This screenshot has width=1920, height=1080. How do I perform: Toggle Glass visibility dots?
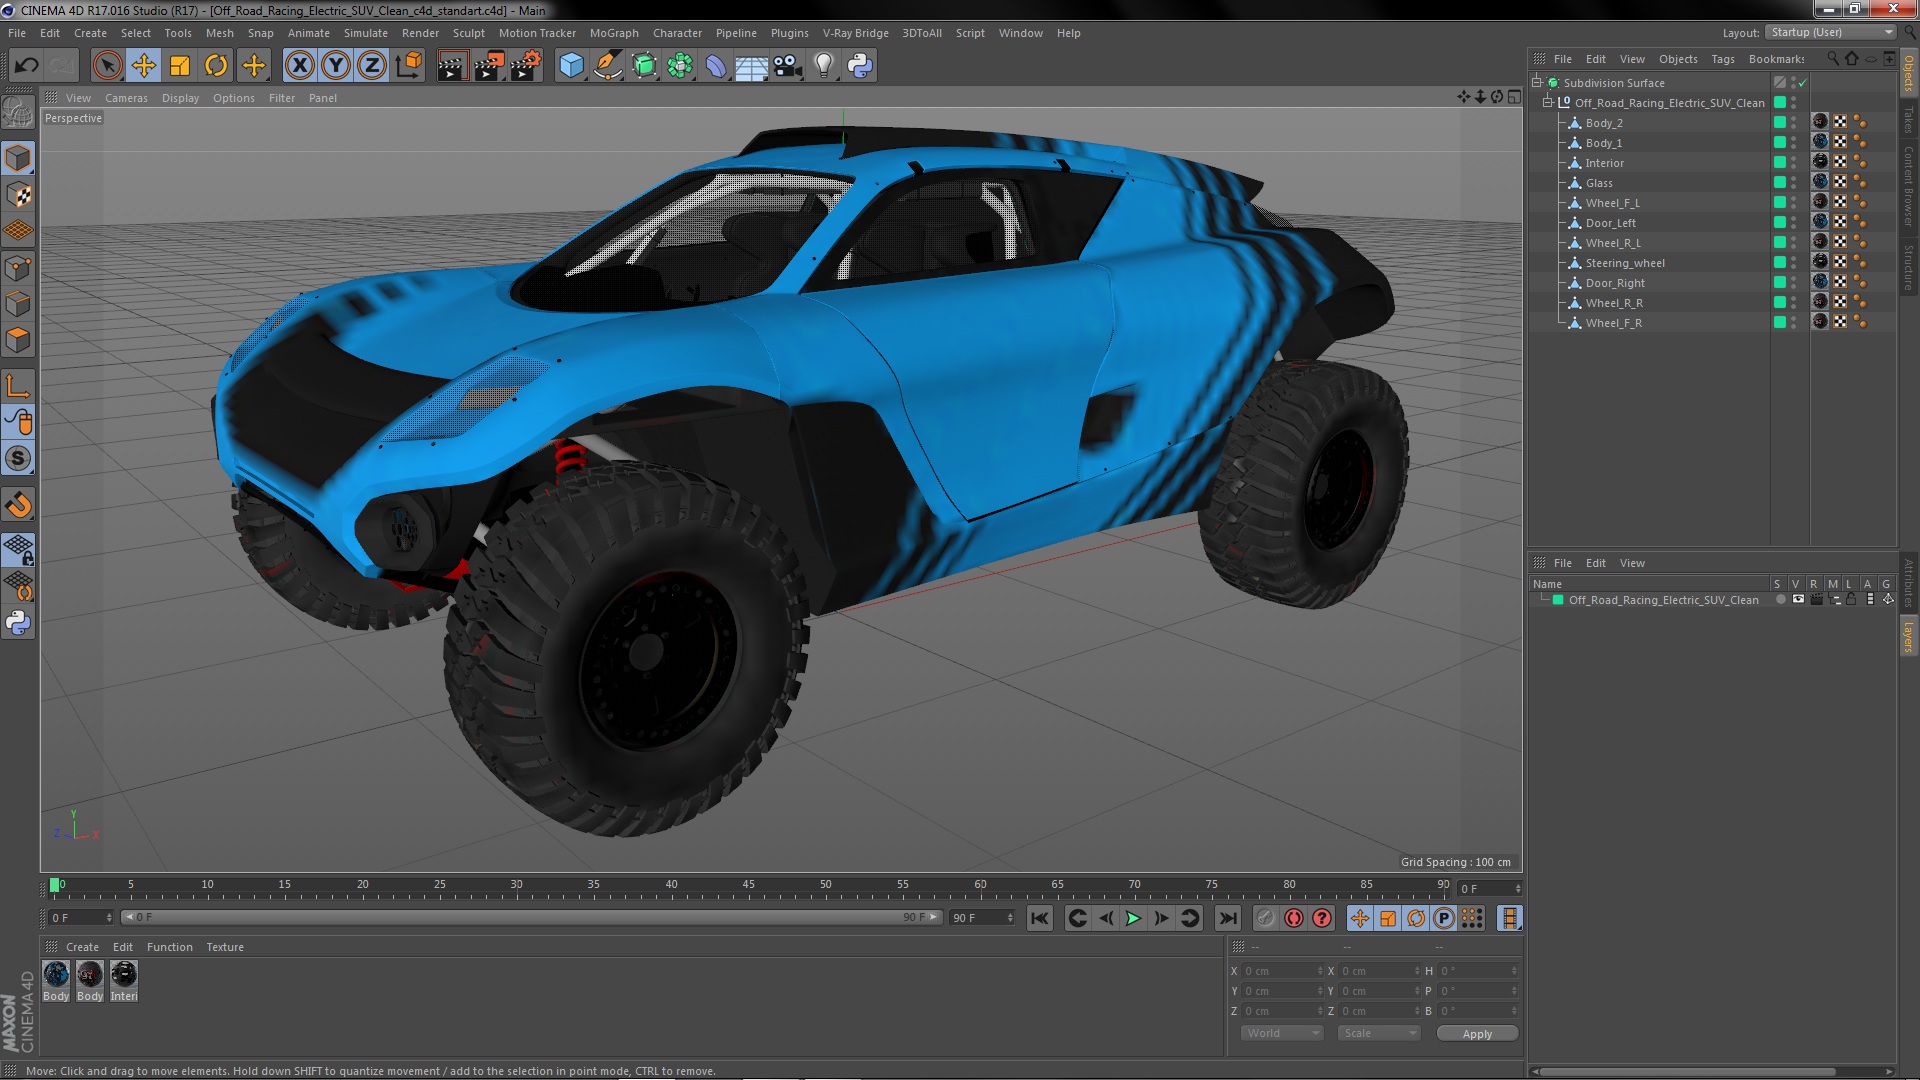pyautogui.click(x=1794, y=183)
